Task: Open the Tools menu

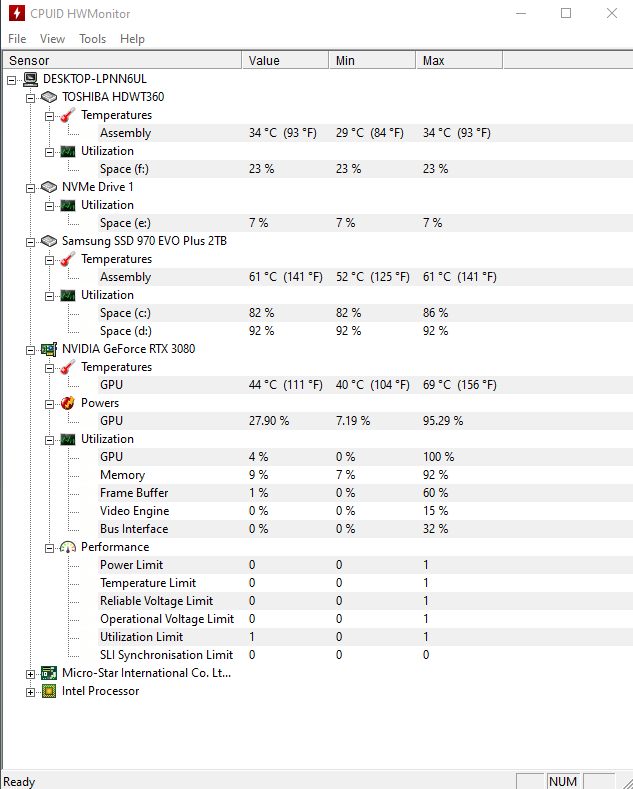Action: [x=93, y=39]
